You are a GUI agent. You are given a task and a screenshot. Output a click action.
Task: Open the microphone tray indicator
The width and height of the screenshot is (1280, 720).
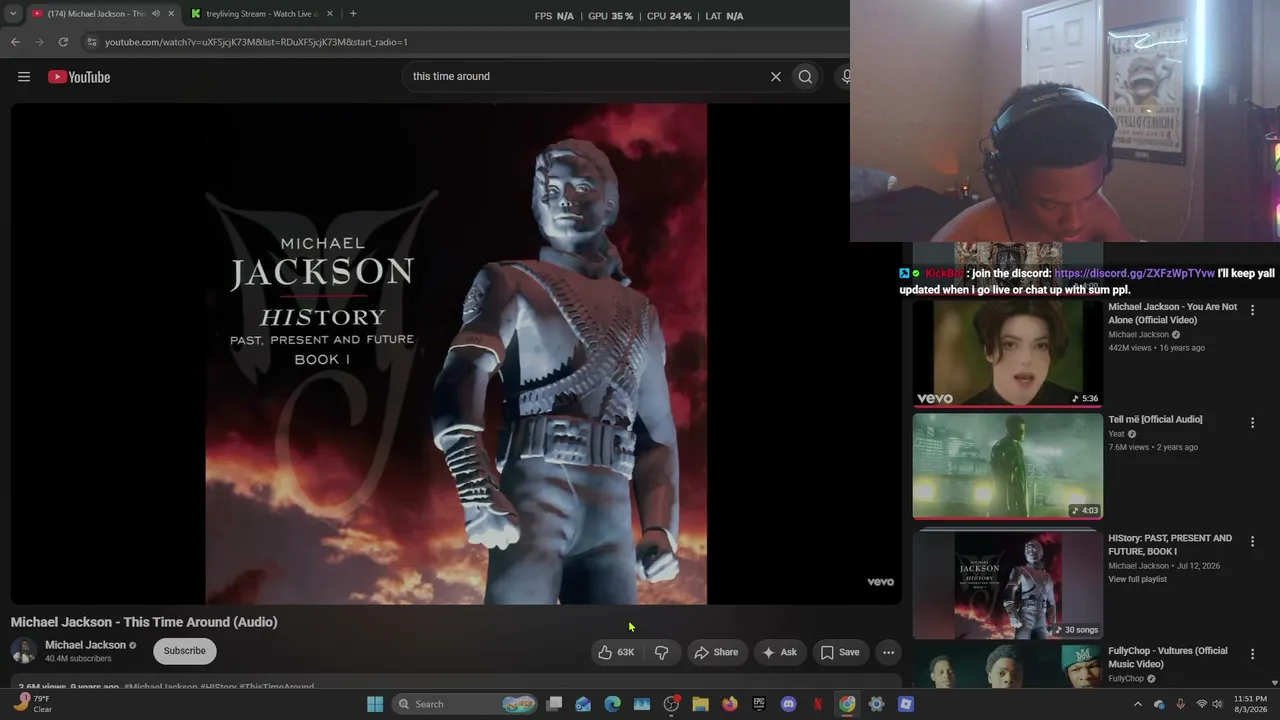(x=1181, y=704)
